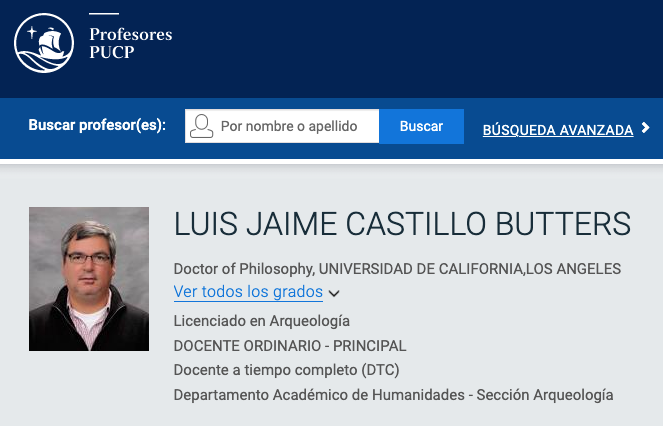Screen dimensions: 663x426
Task: Click the arrow next to Búsqueda Avanzada
Action: (x=646, y=128)
